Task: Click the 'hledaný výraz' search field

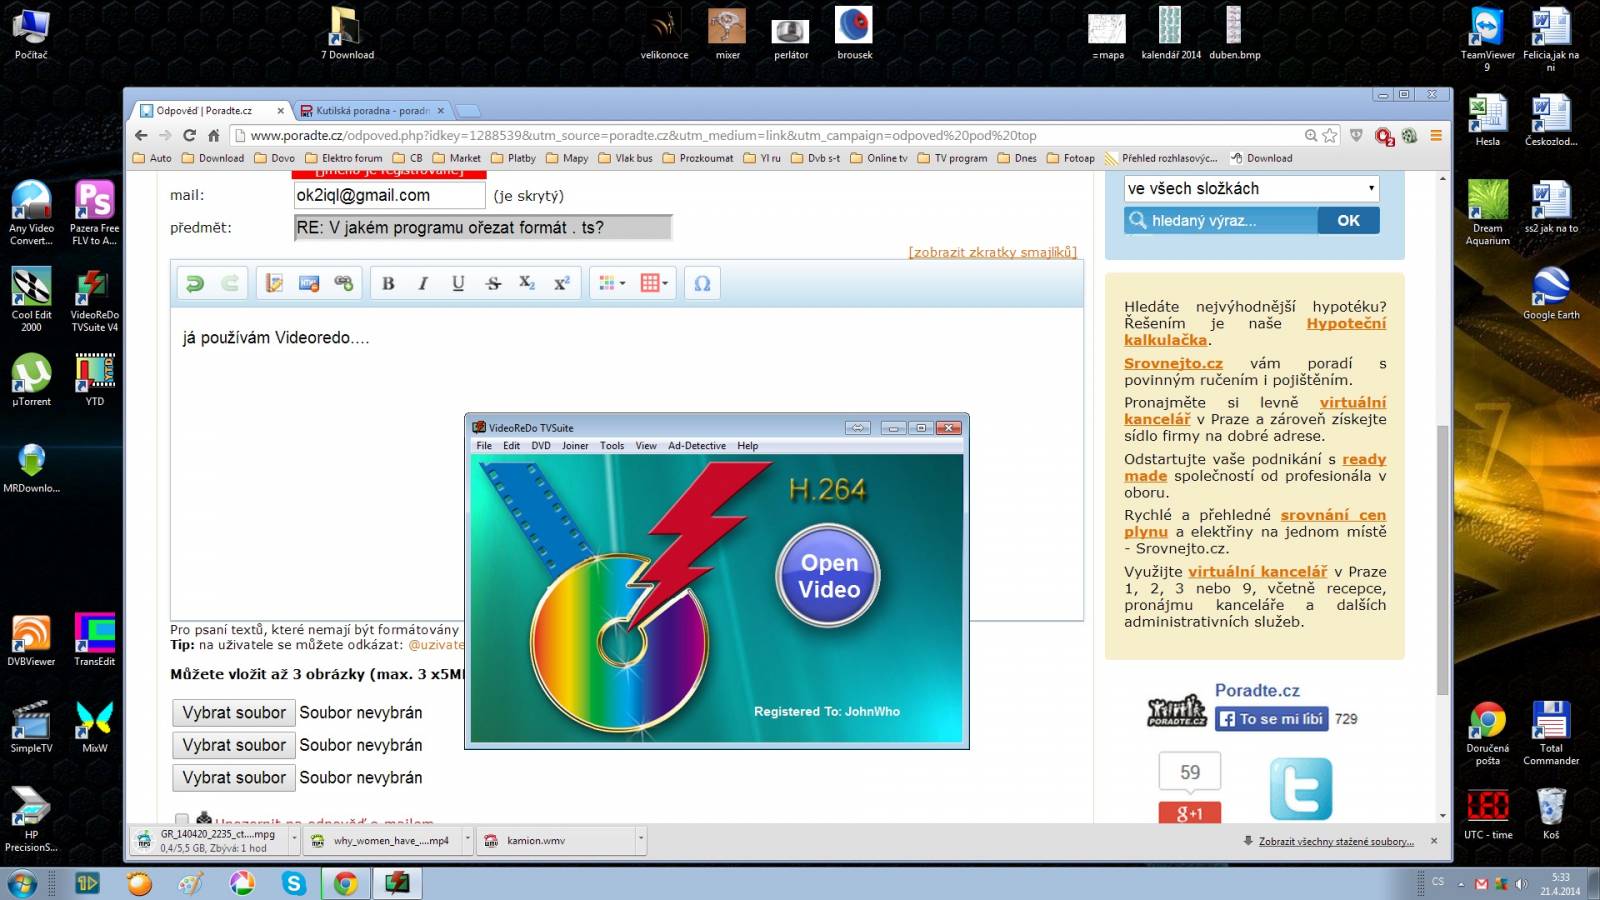Action: pos(1221,221)
